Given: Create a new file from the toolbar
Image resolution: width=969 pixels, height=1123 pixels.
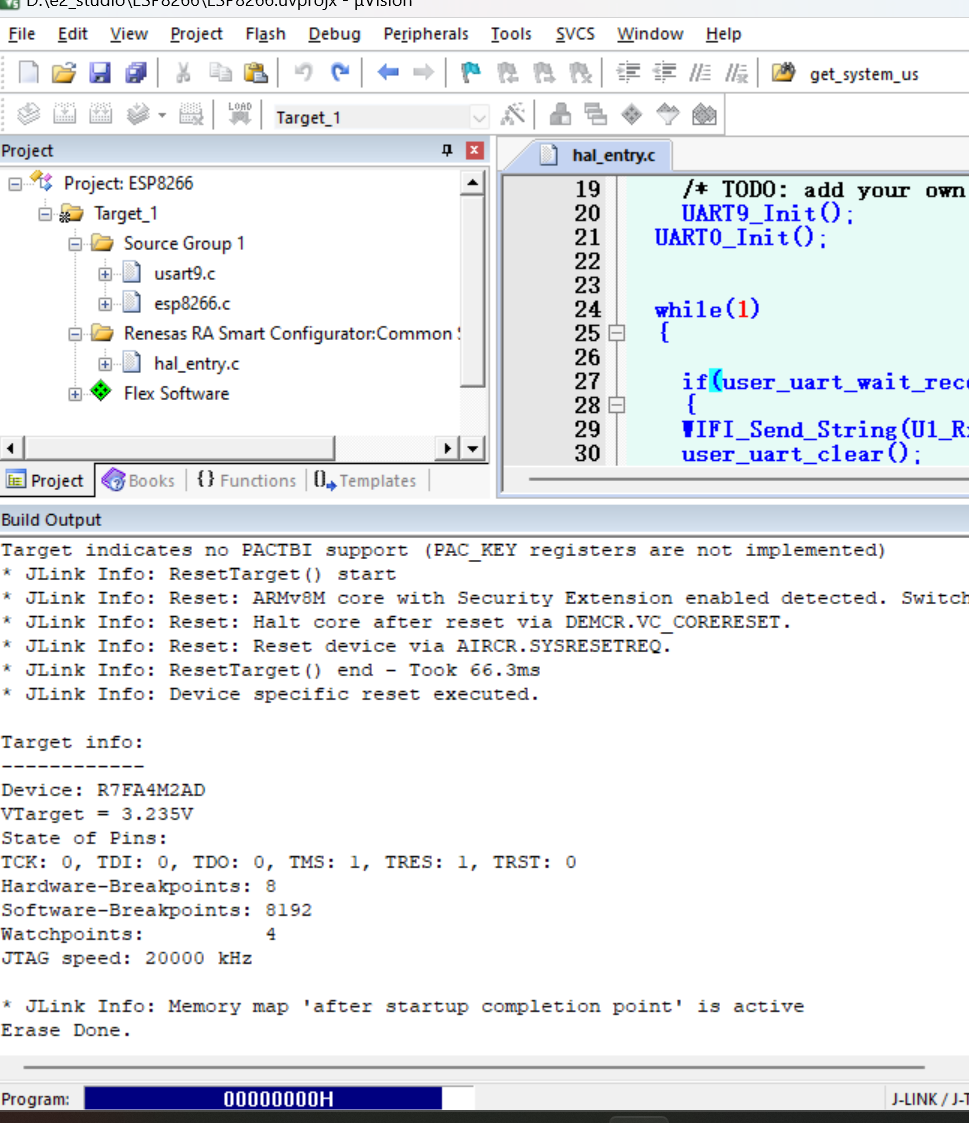Looking at the screenshot, I should pos(28,72).
